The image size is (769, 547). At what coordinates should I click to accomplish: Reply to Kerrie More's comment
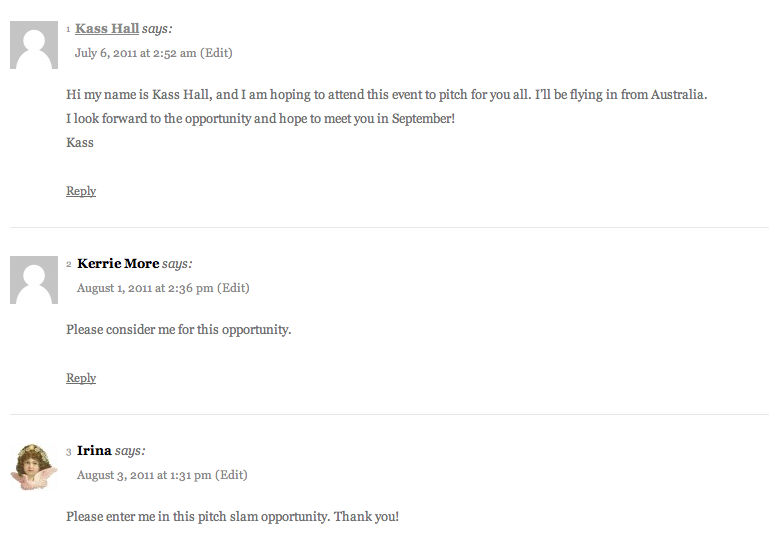[81, 378]
